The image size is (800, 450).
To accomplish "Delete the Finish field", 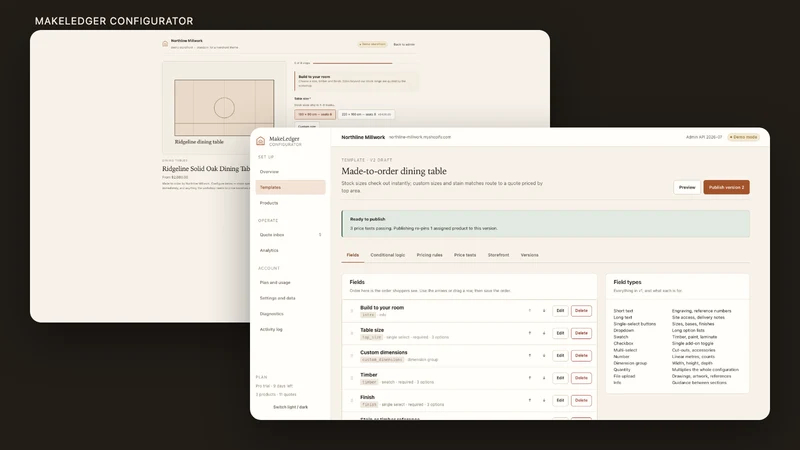I will coord(581,401).
